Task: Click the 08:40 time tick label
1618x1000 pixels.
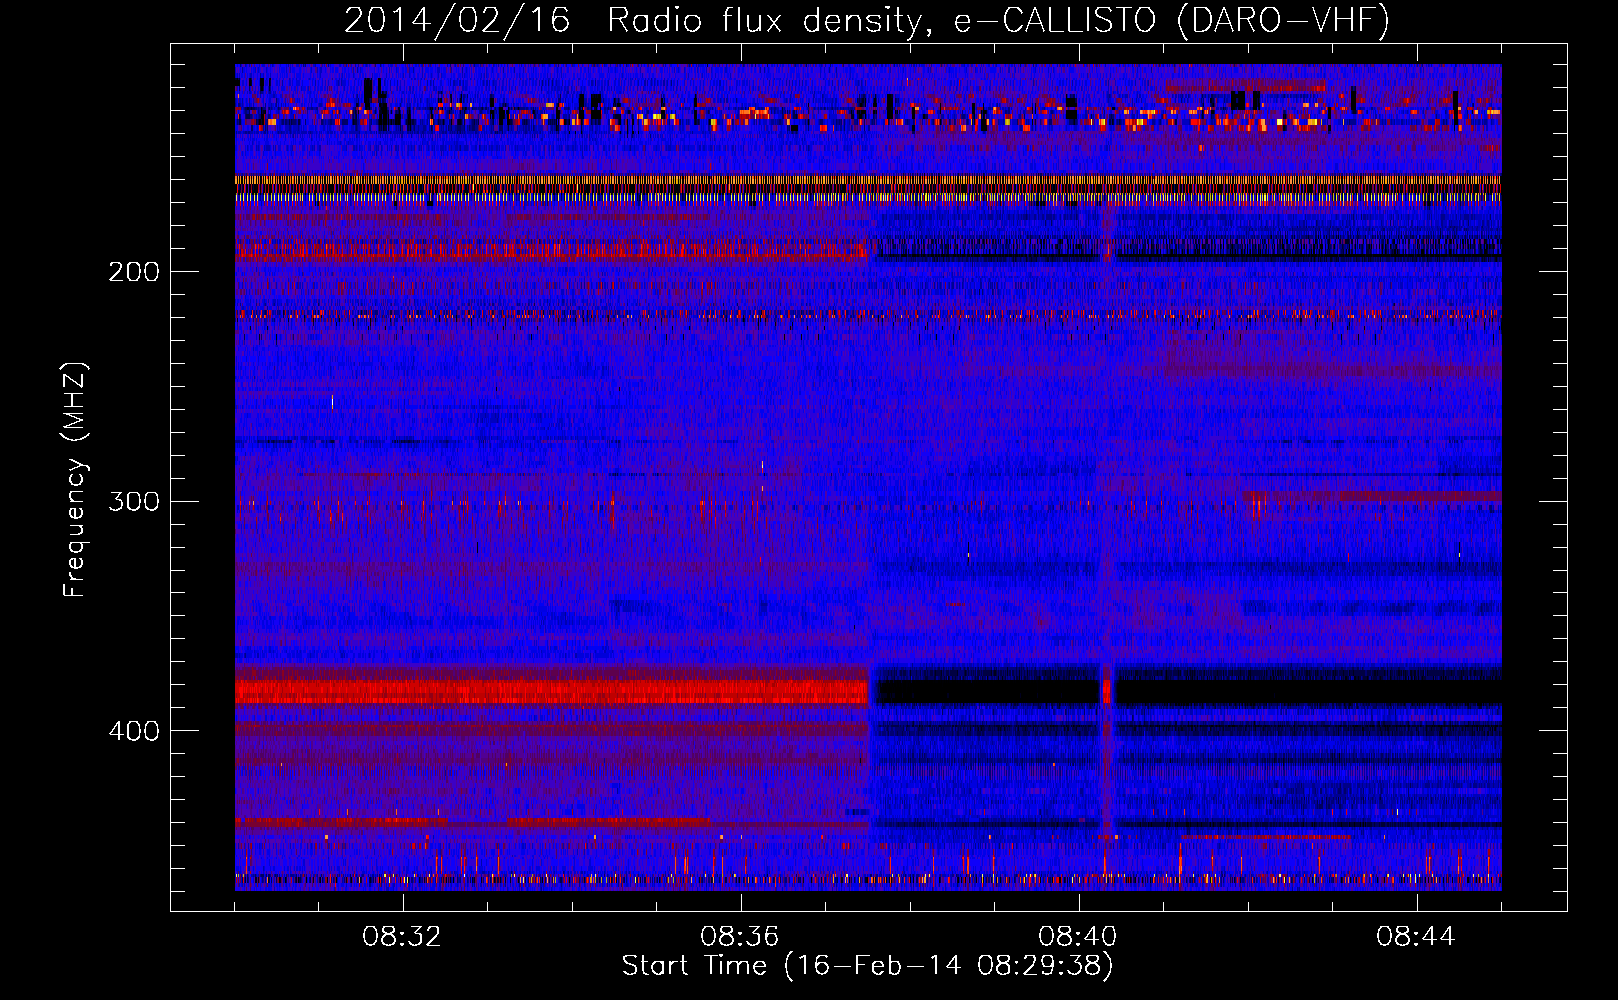Action: [1078, 937]
